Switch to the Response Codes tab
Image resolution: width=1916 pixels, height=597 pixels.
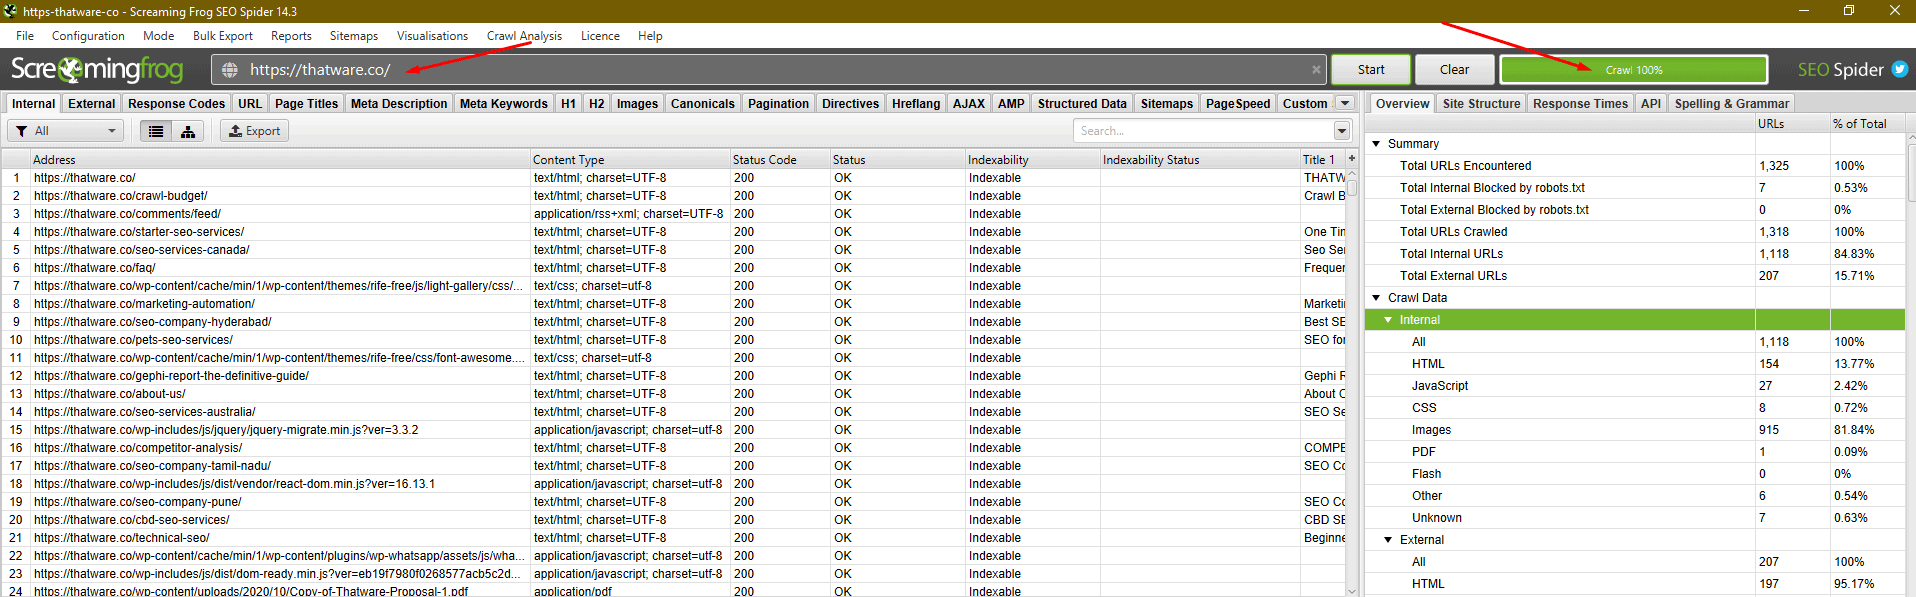(x=176, y=104)
